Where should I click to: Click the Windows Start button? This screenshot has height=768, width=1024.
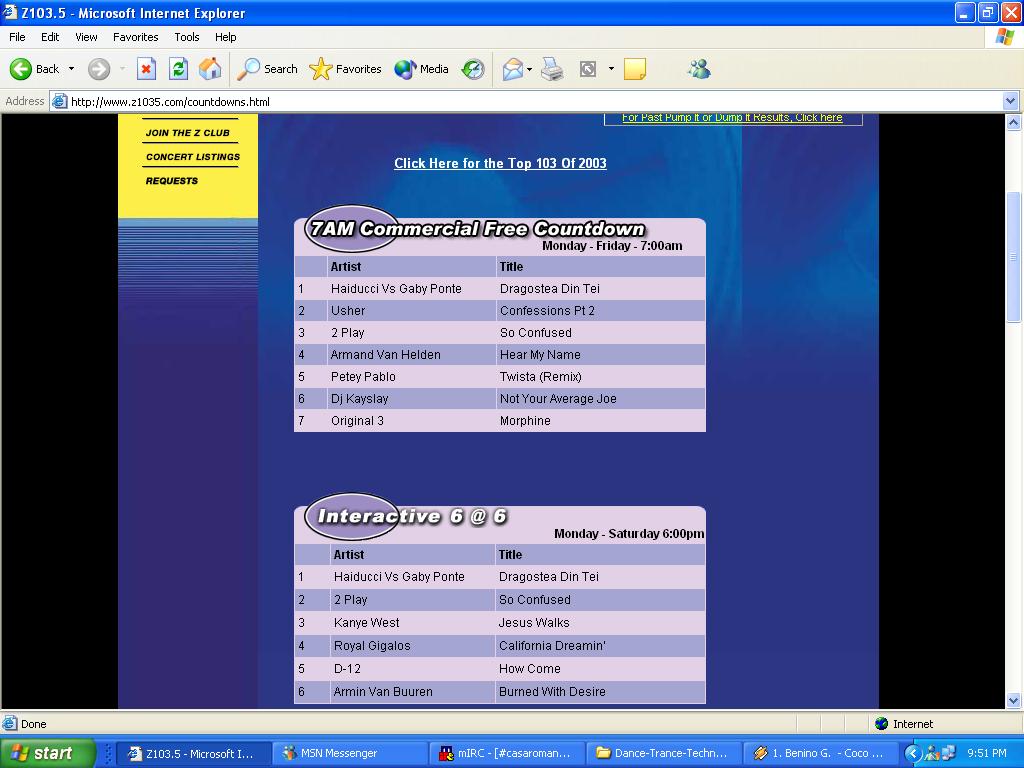click(47, 753)
